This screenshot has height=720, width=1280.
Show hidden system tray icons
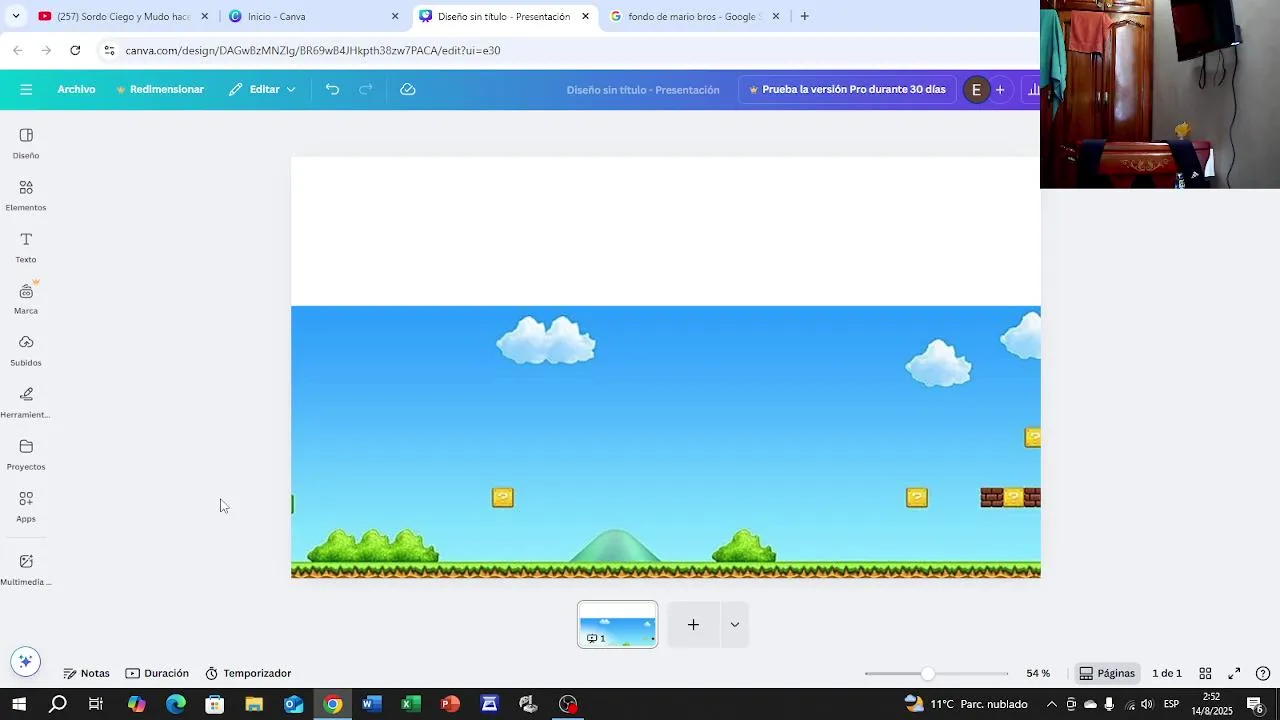click(x=1051, y=704)
